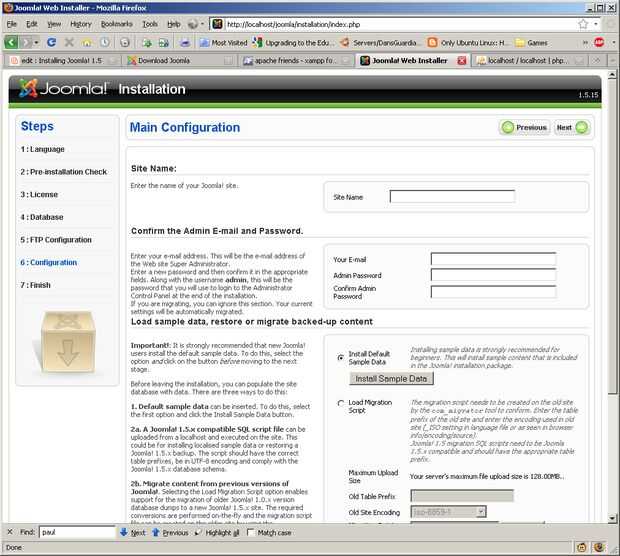
Task: Open the 'Only Ubuntu Linux' bookmark
Action: 467,43
